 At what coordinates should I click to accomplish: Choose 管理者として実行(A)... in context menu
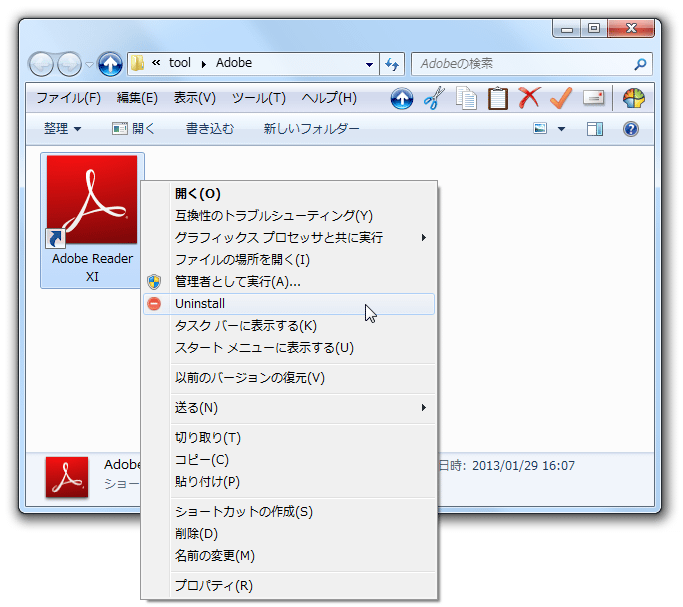click(x=289, y=282)
